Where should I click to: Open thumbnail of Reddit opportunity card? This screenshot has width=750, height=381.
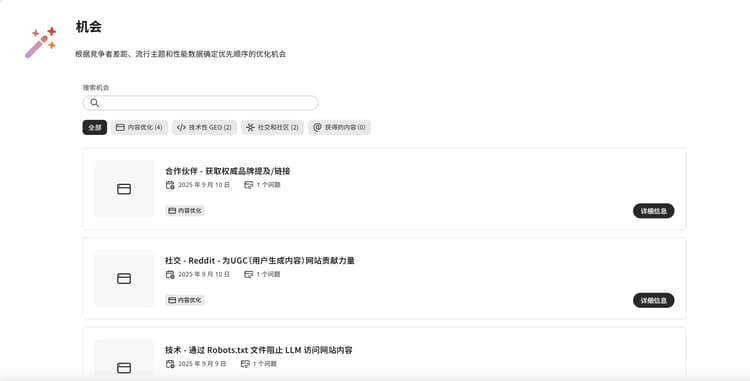pyautogui.click(x=124, y=278)
